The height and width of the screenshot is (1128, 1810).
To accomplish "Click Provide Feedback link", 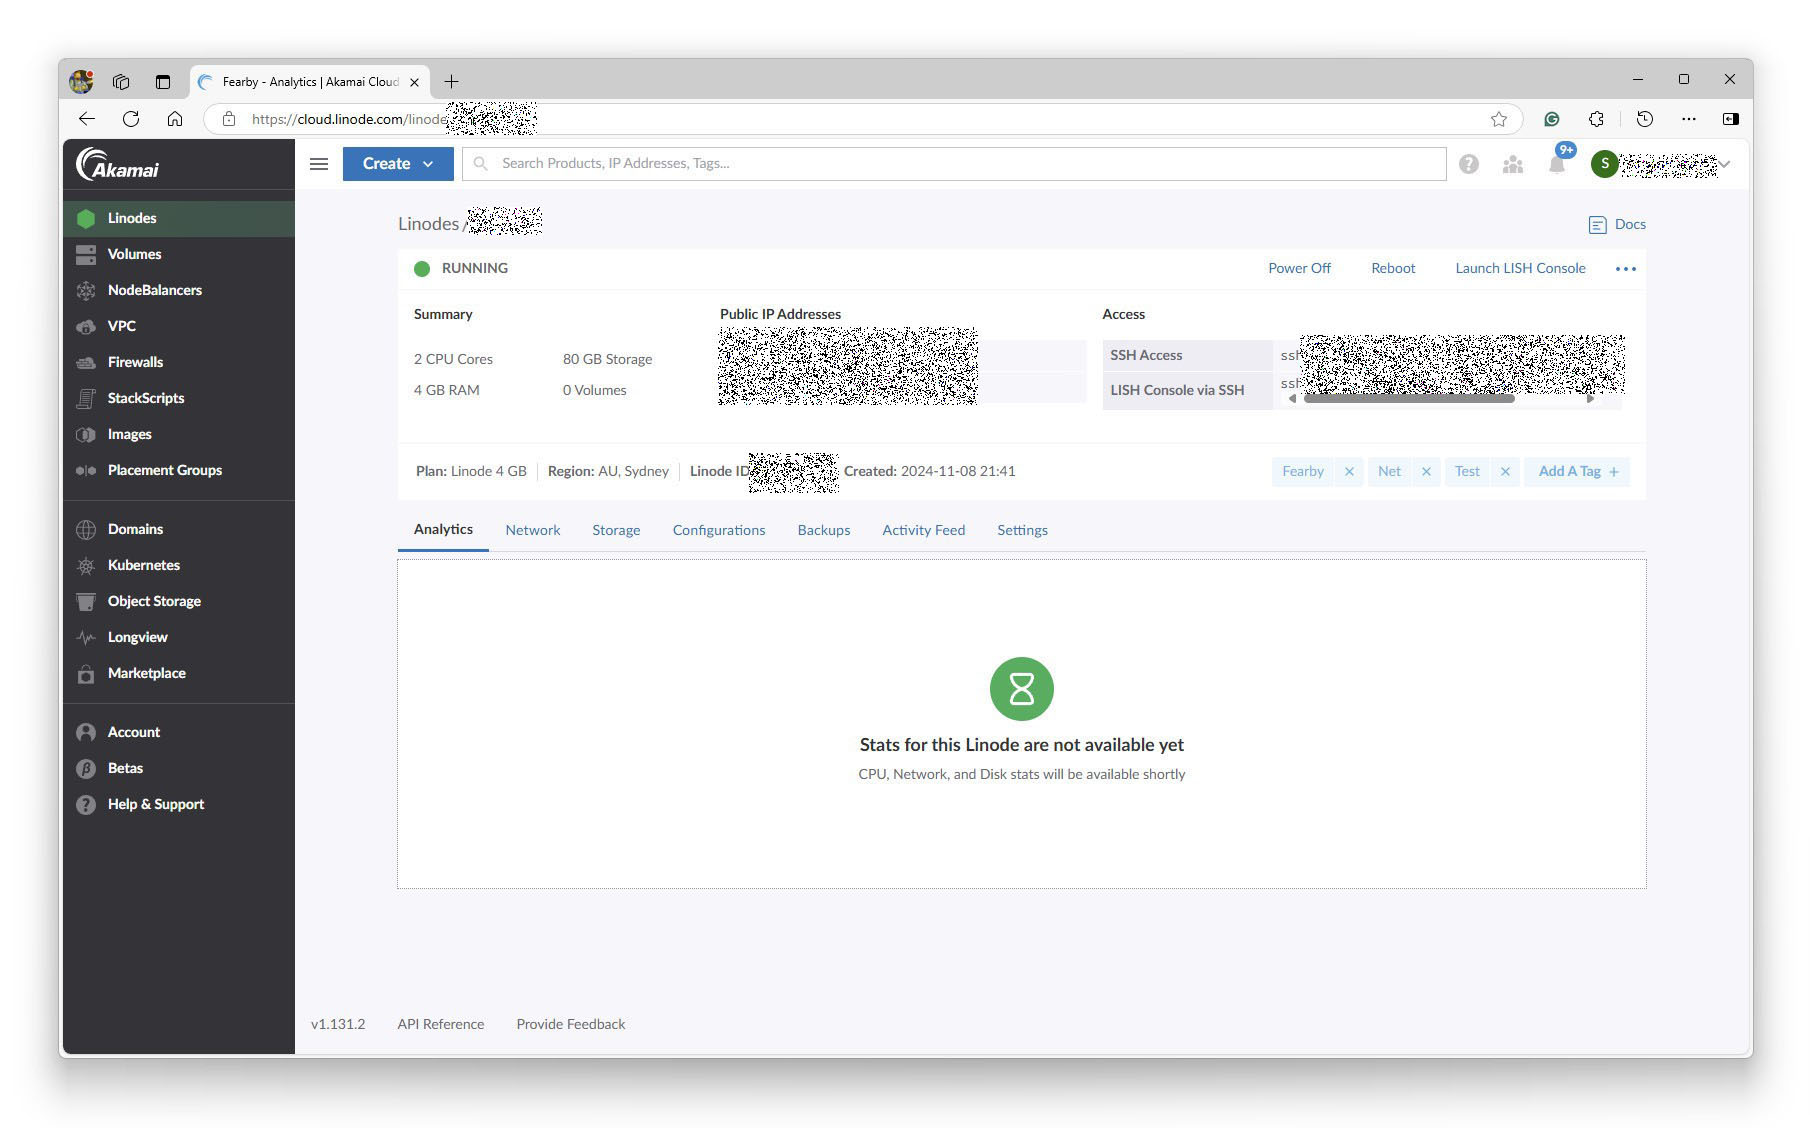I will [571, 1025].
